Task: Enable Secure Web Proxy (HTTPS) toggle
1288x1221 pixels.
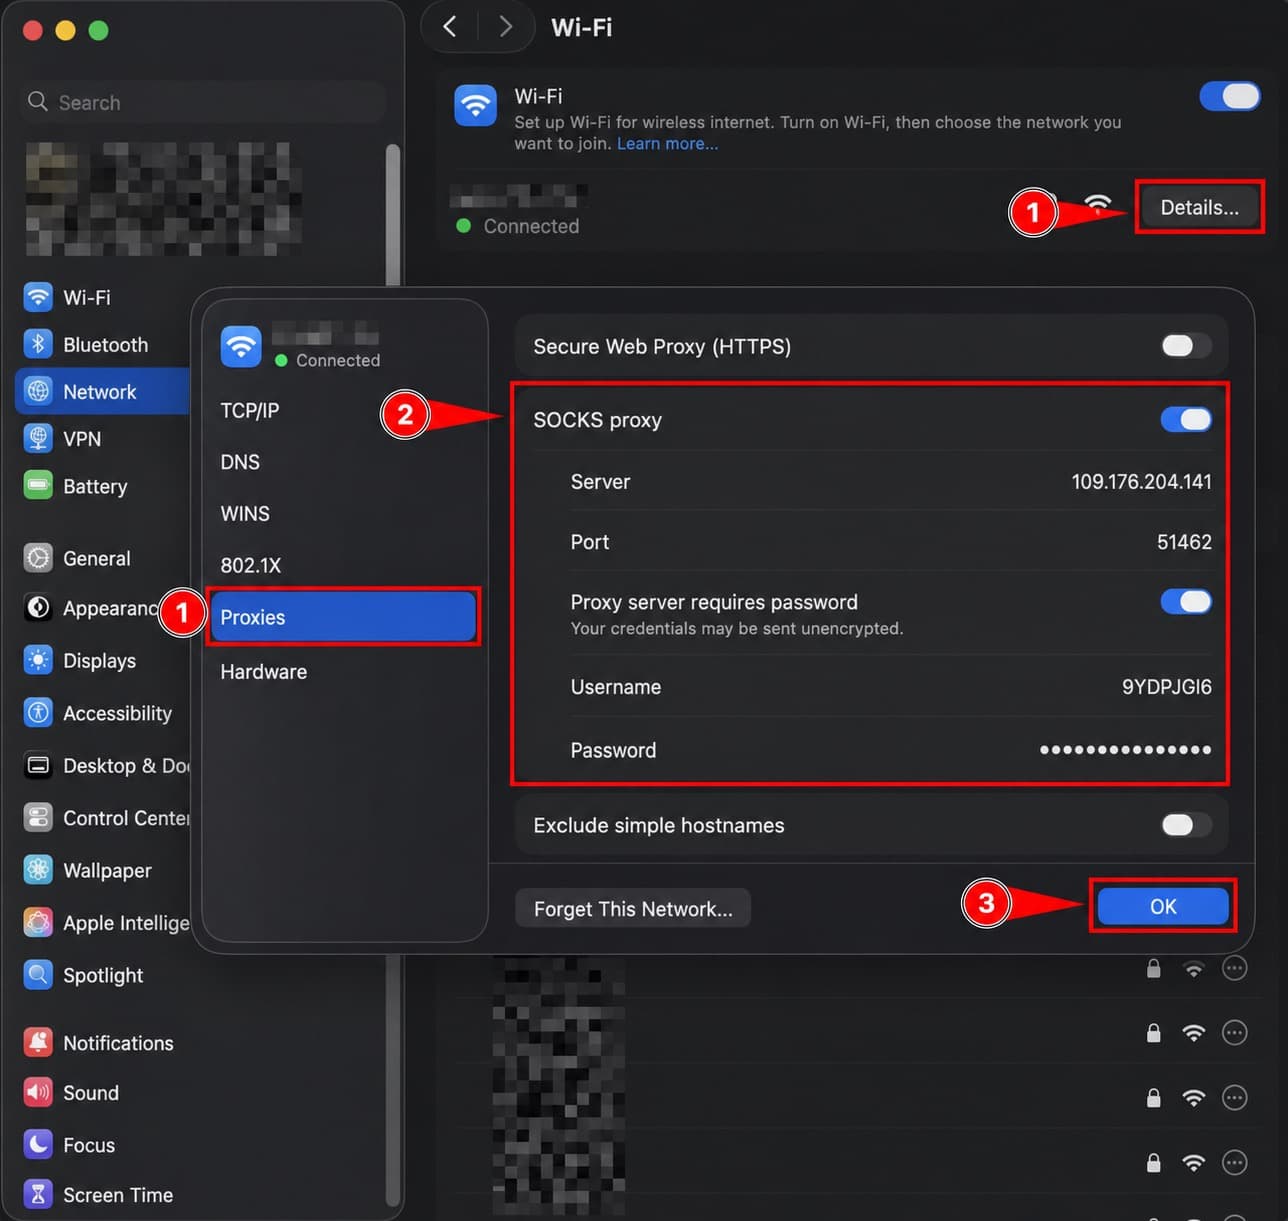Action: [x=1186, y=346]
